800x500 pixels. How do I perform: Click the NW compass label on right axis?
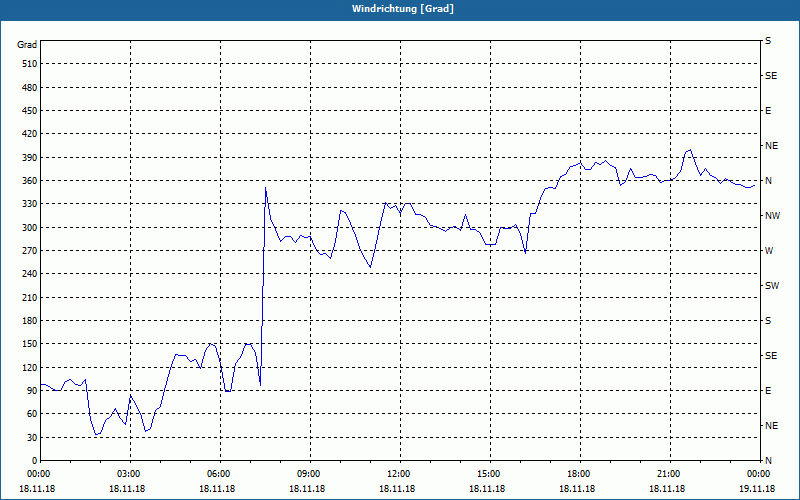[x=772, y=216]
